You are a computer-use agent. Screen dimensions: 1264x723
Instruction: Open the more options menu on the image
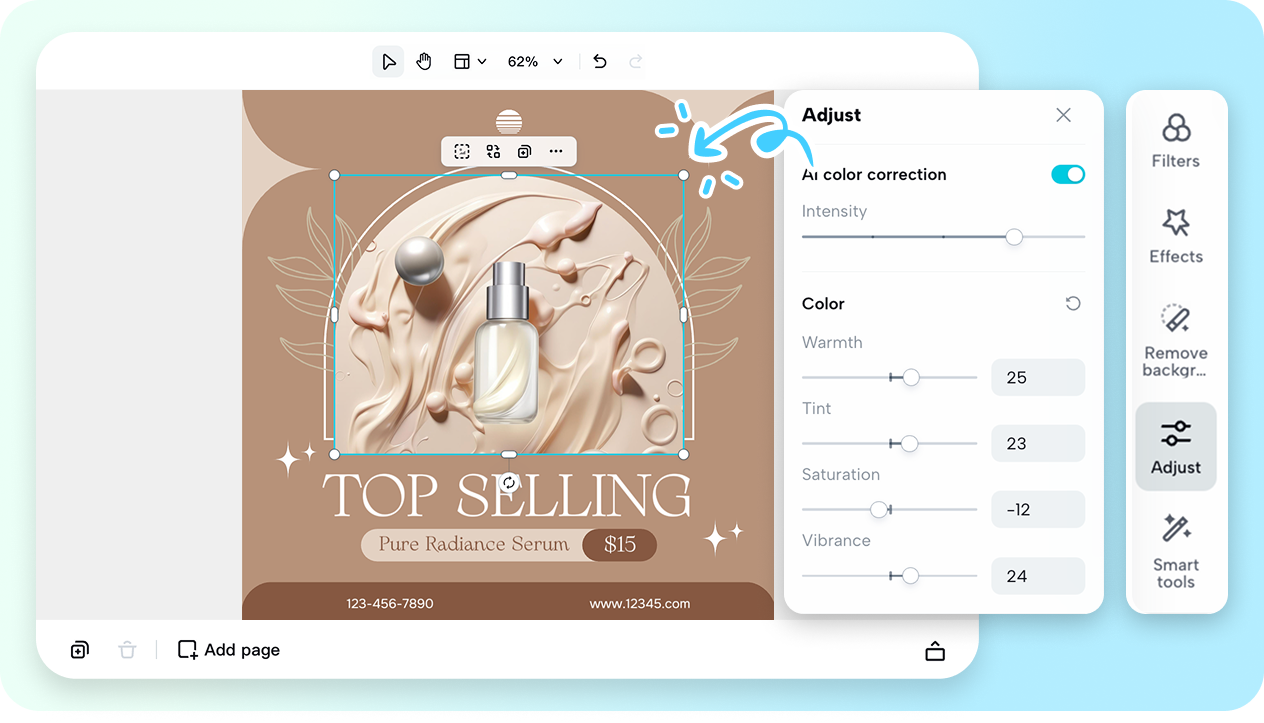556,151
